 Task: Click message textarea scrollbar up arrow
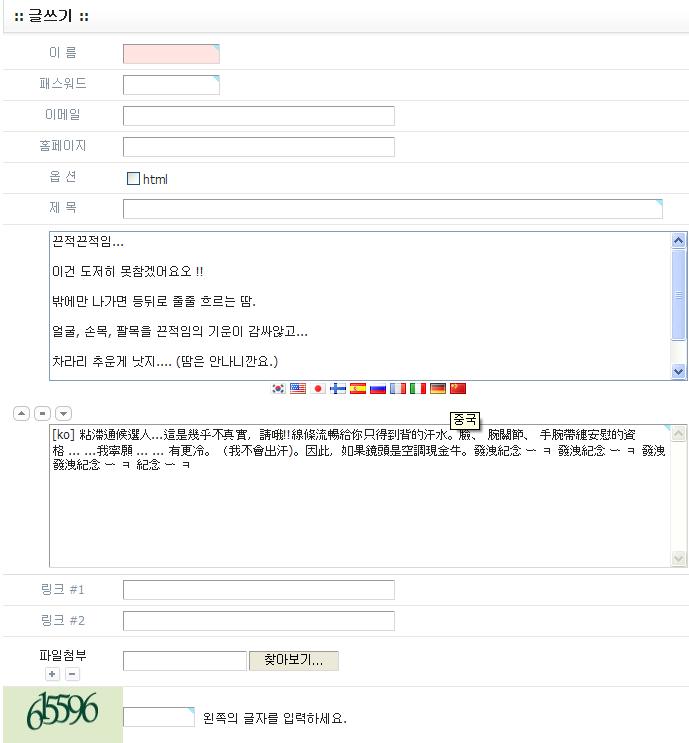(679, 241)
